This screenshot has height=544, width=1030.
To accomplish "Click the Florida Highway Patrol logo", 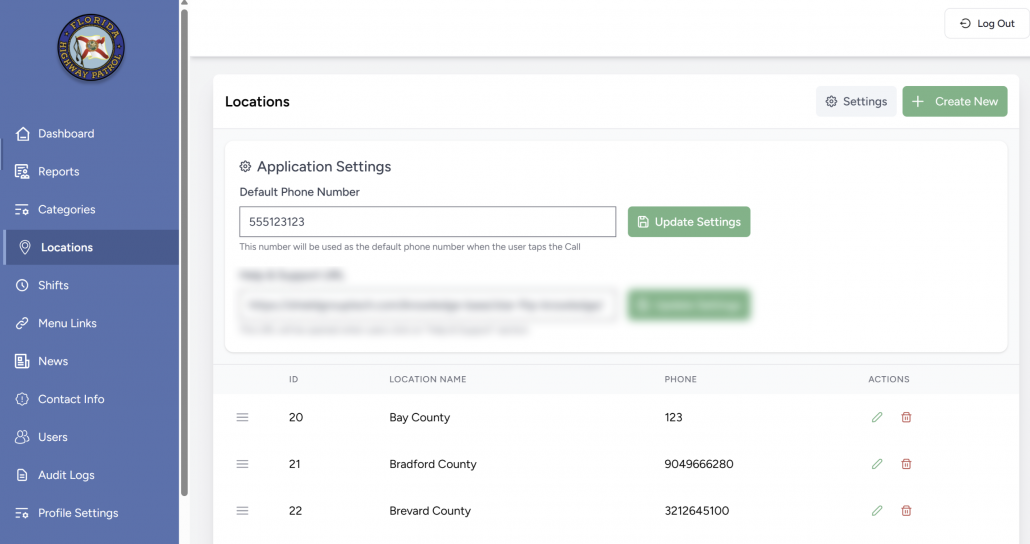I will 91,48.
